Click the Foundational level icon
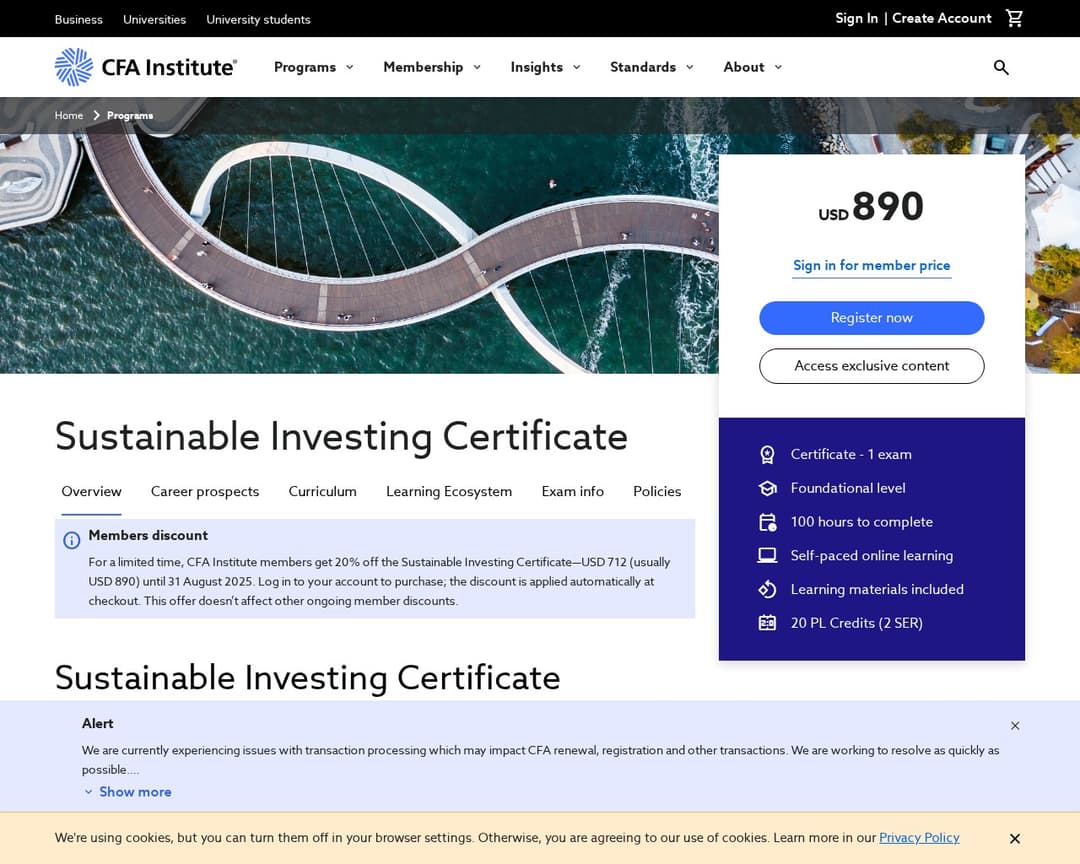1080x864 pixels. (x=767, y=488)
